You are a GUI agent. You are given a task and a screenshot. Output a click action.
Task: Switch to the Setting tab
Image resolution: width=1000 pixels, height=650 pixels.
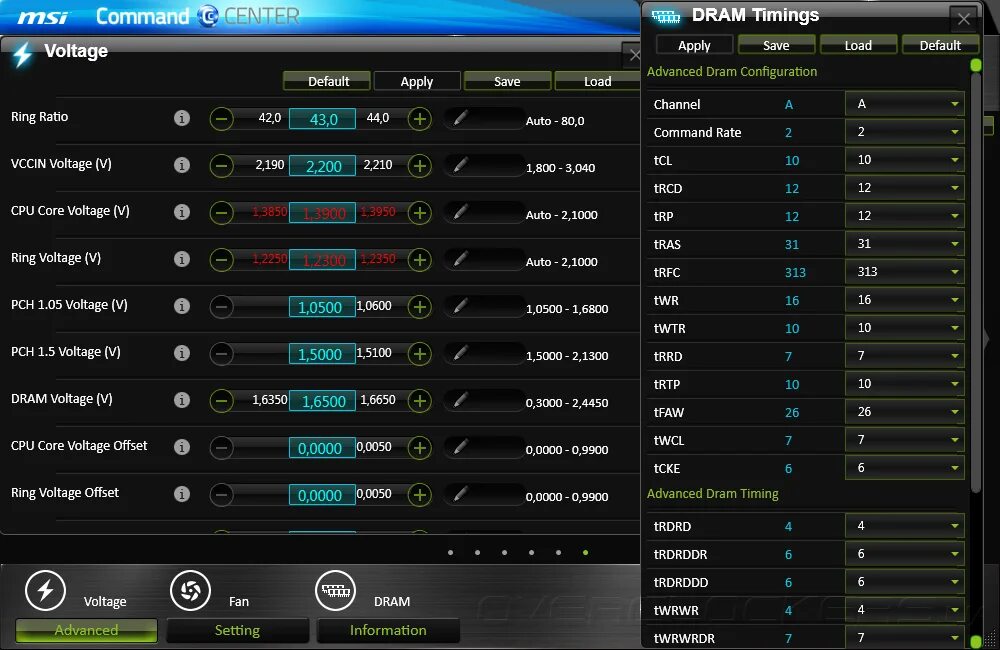[237, 630]
